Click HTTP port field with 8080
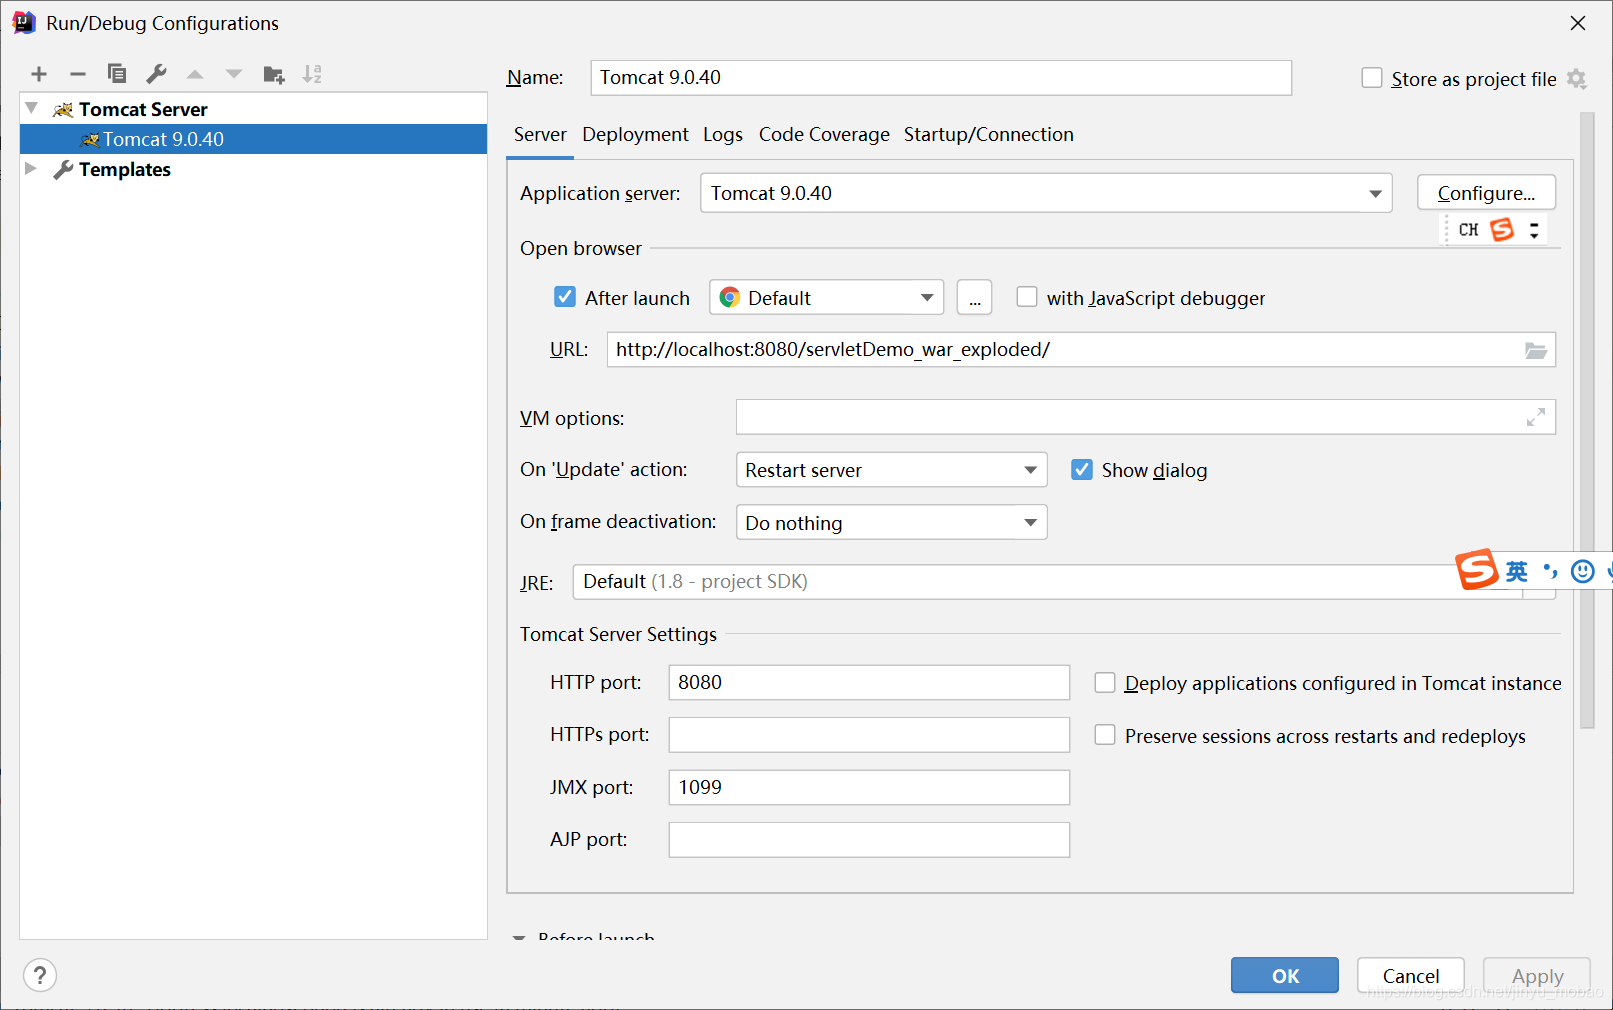This screenshot has height=1010, width=1613. click(x=869, y=683)
